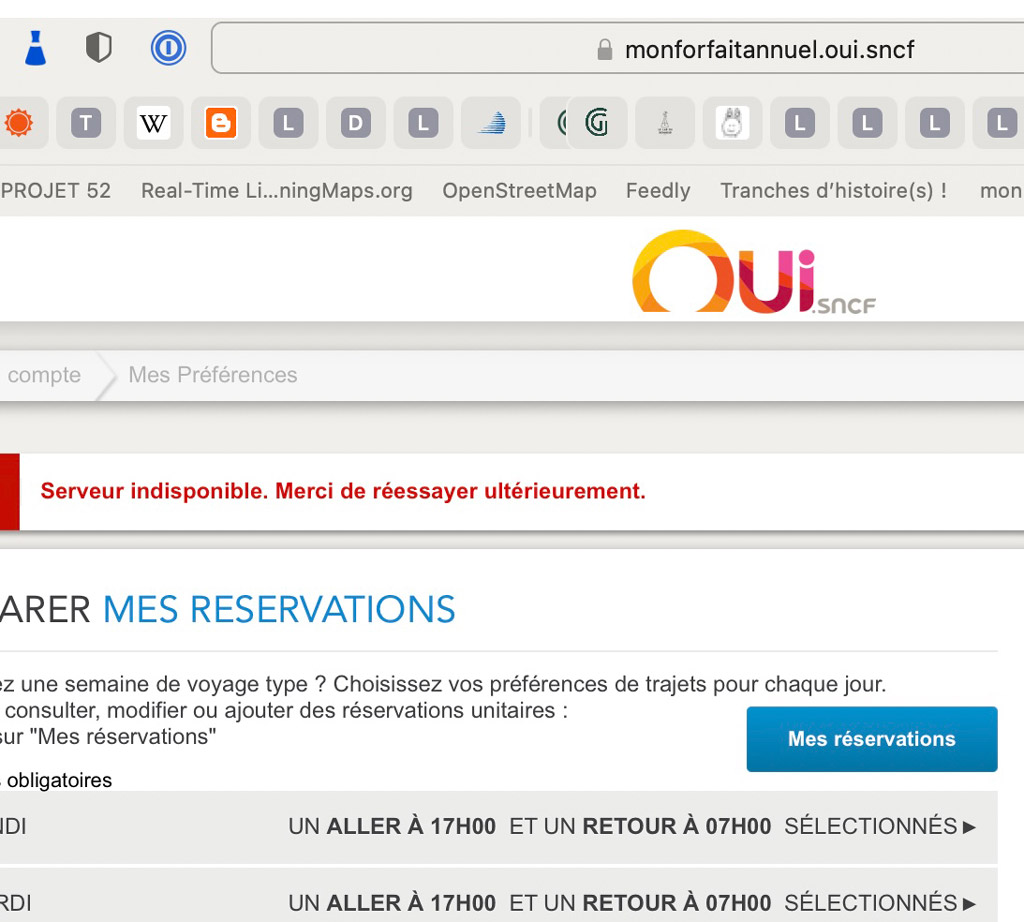Switch to the orange sun pinned tab

[x=19, y=123]
